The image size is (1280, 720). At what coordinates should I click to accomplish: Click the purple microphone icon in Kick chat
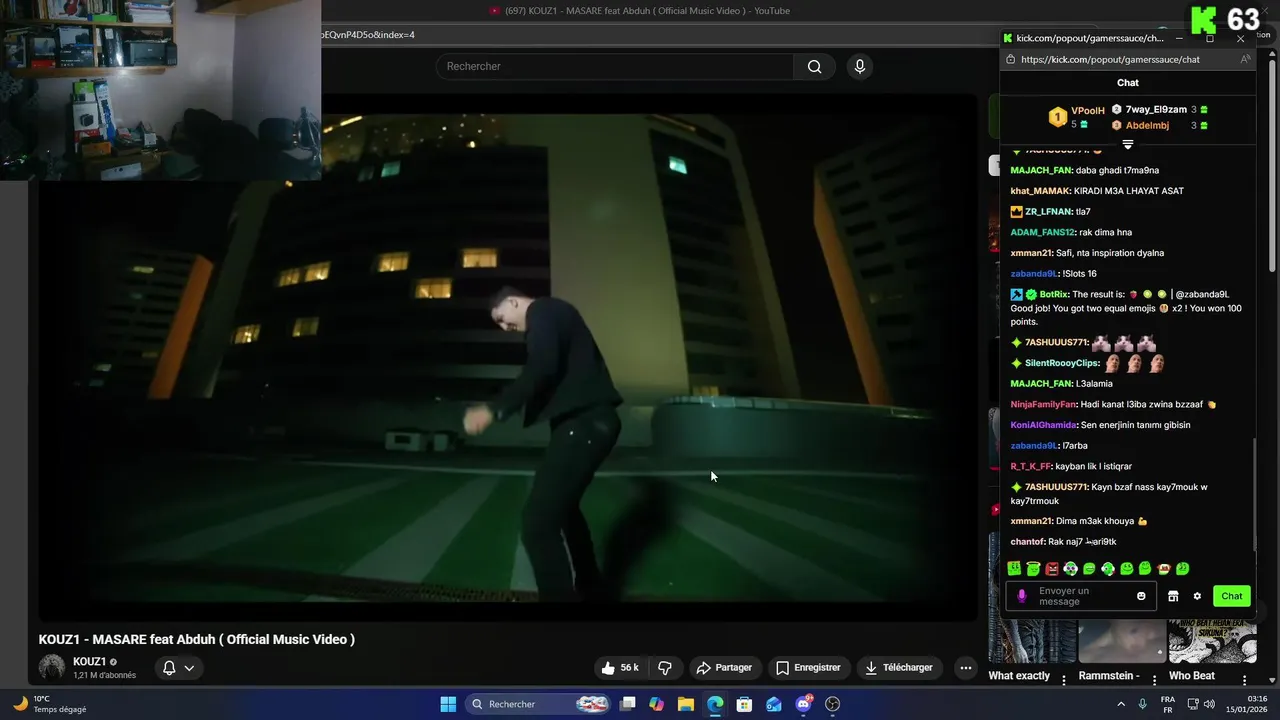(1021, 596)
